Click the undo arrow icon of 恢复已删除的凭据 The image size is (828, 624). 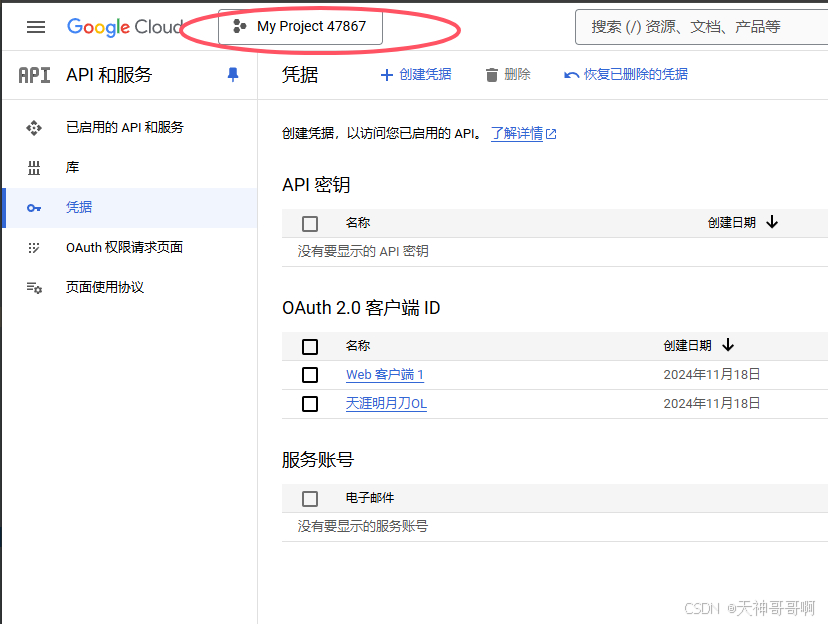point(571,75)
